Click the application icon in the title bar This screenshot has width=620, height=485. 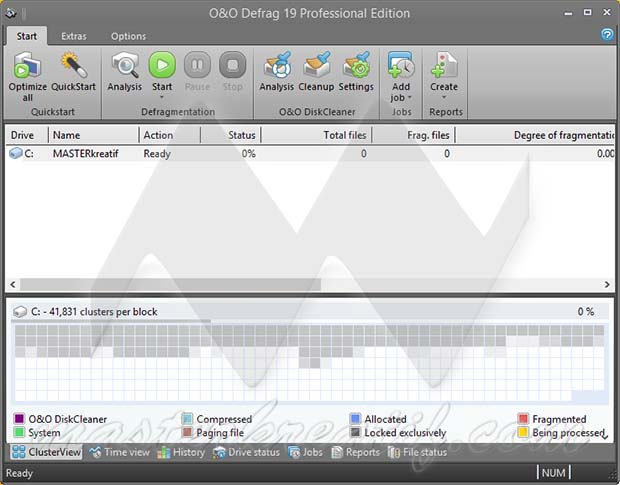11,13
